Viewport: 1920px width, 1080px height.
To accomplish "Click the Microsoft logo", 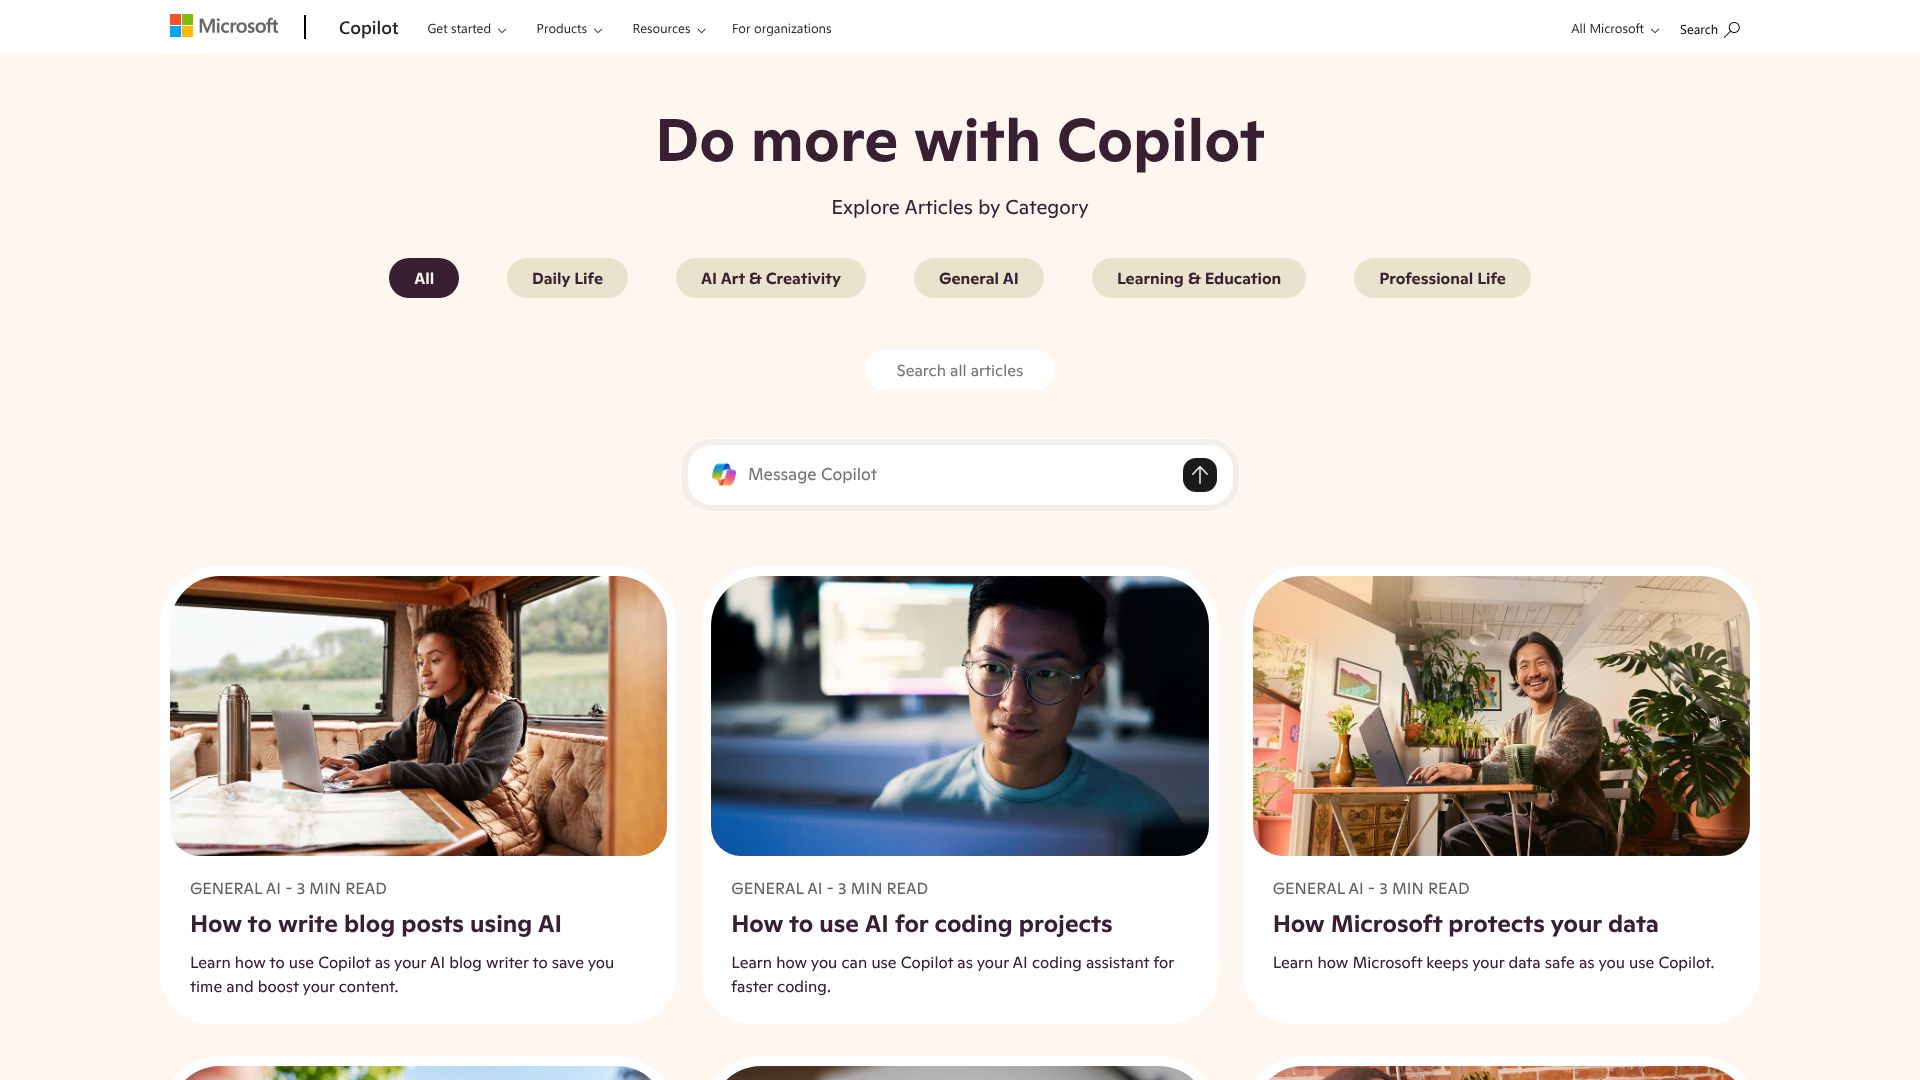I will (224, 26).
